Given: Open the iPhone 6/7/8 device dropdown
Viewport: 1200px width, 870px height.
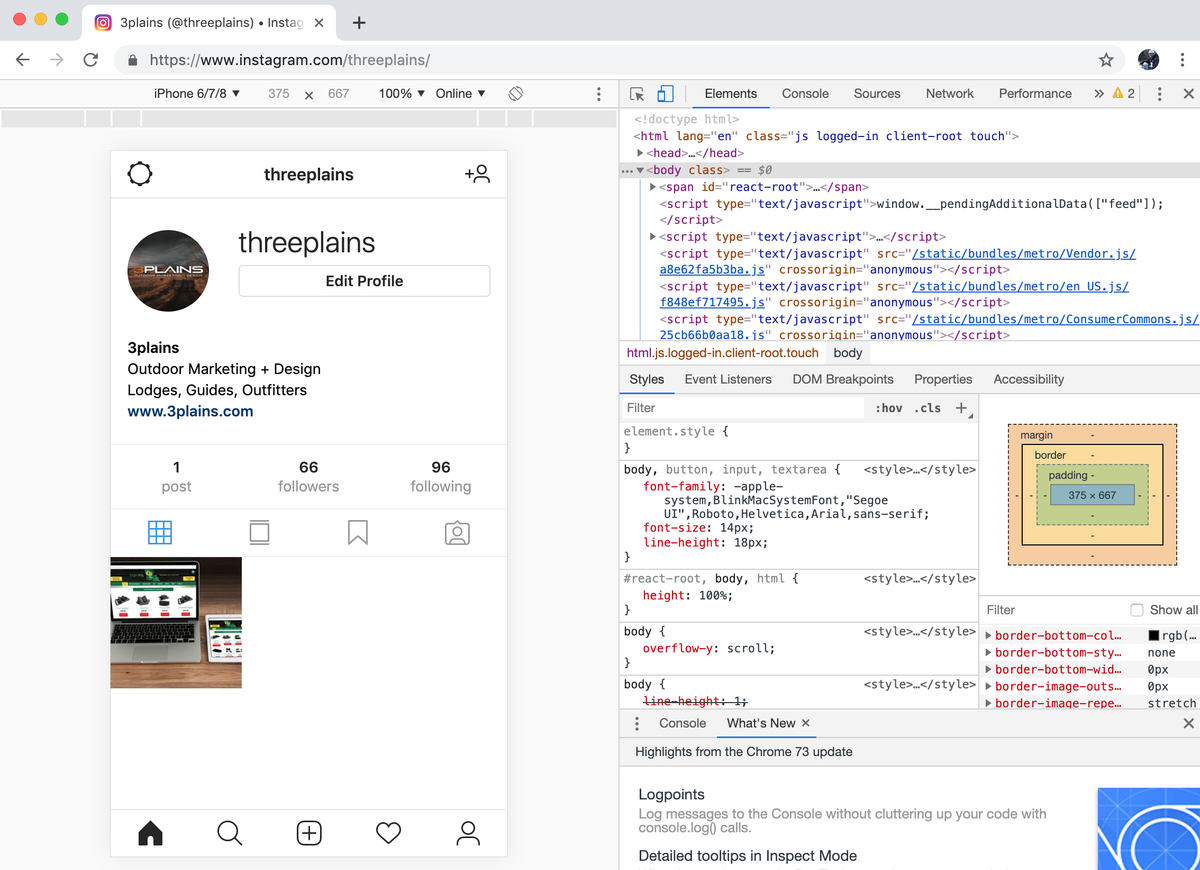Looking at the screenshot, I should tap(197, 93).
